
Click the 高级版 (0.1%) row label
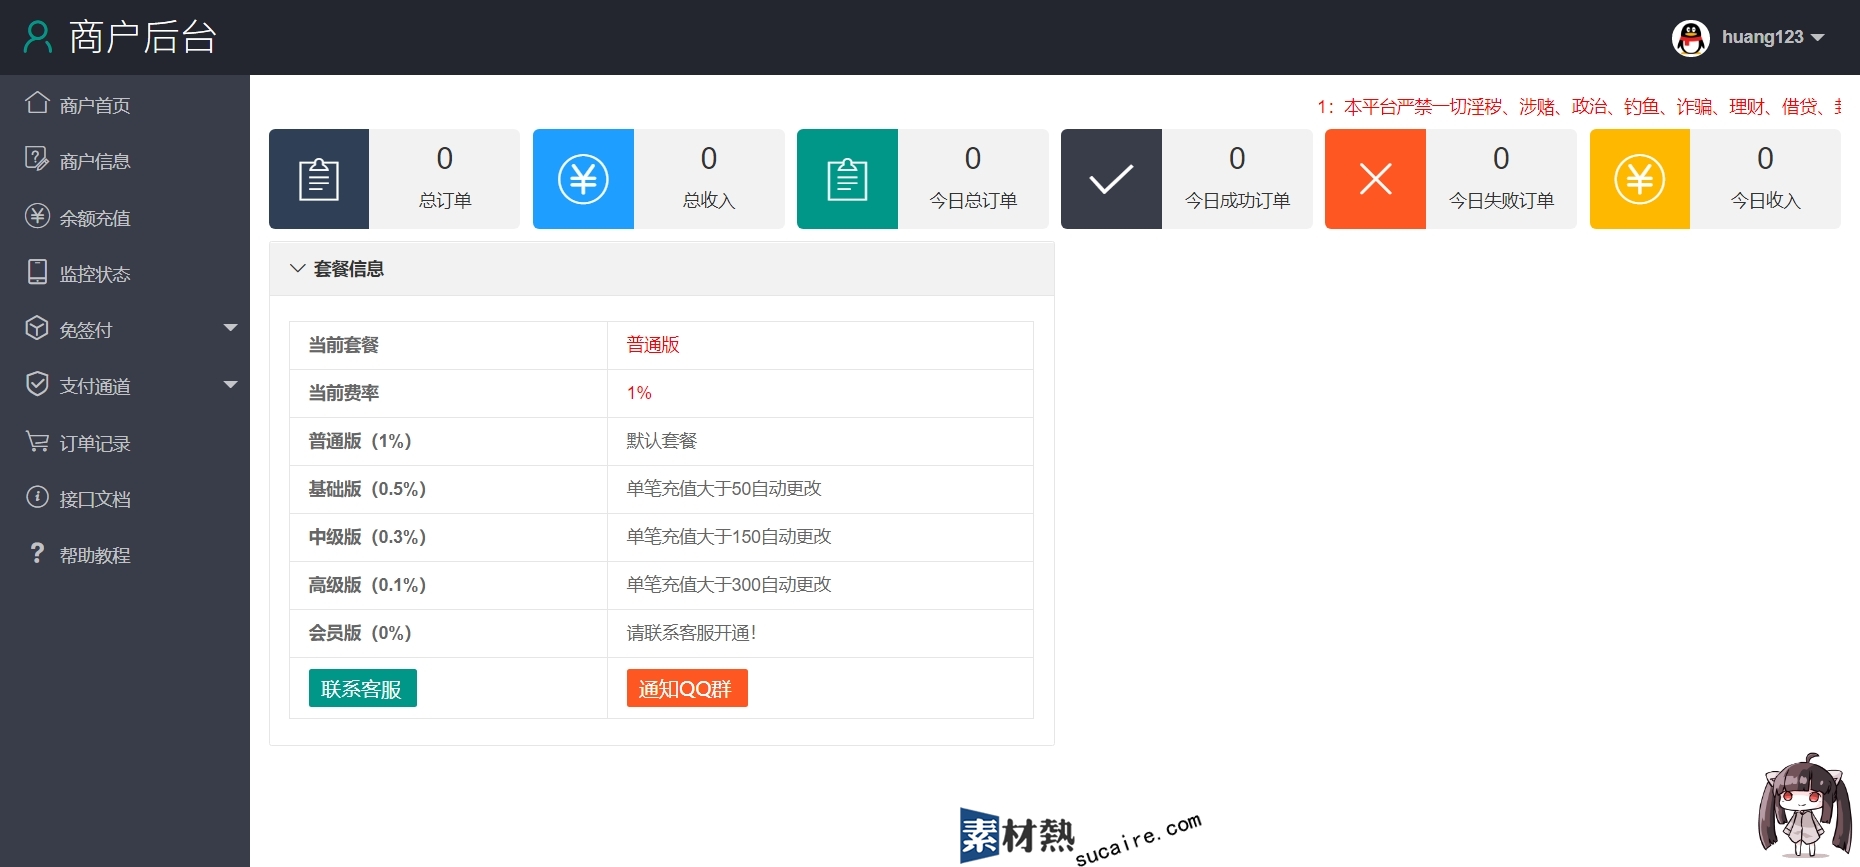[367, 585]
